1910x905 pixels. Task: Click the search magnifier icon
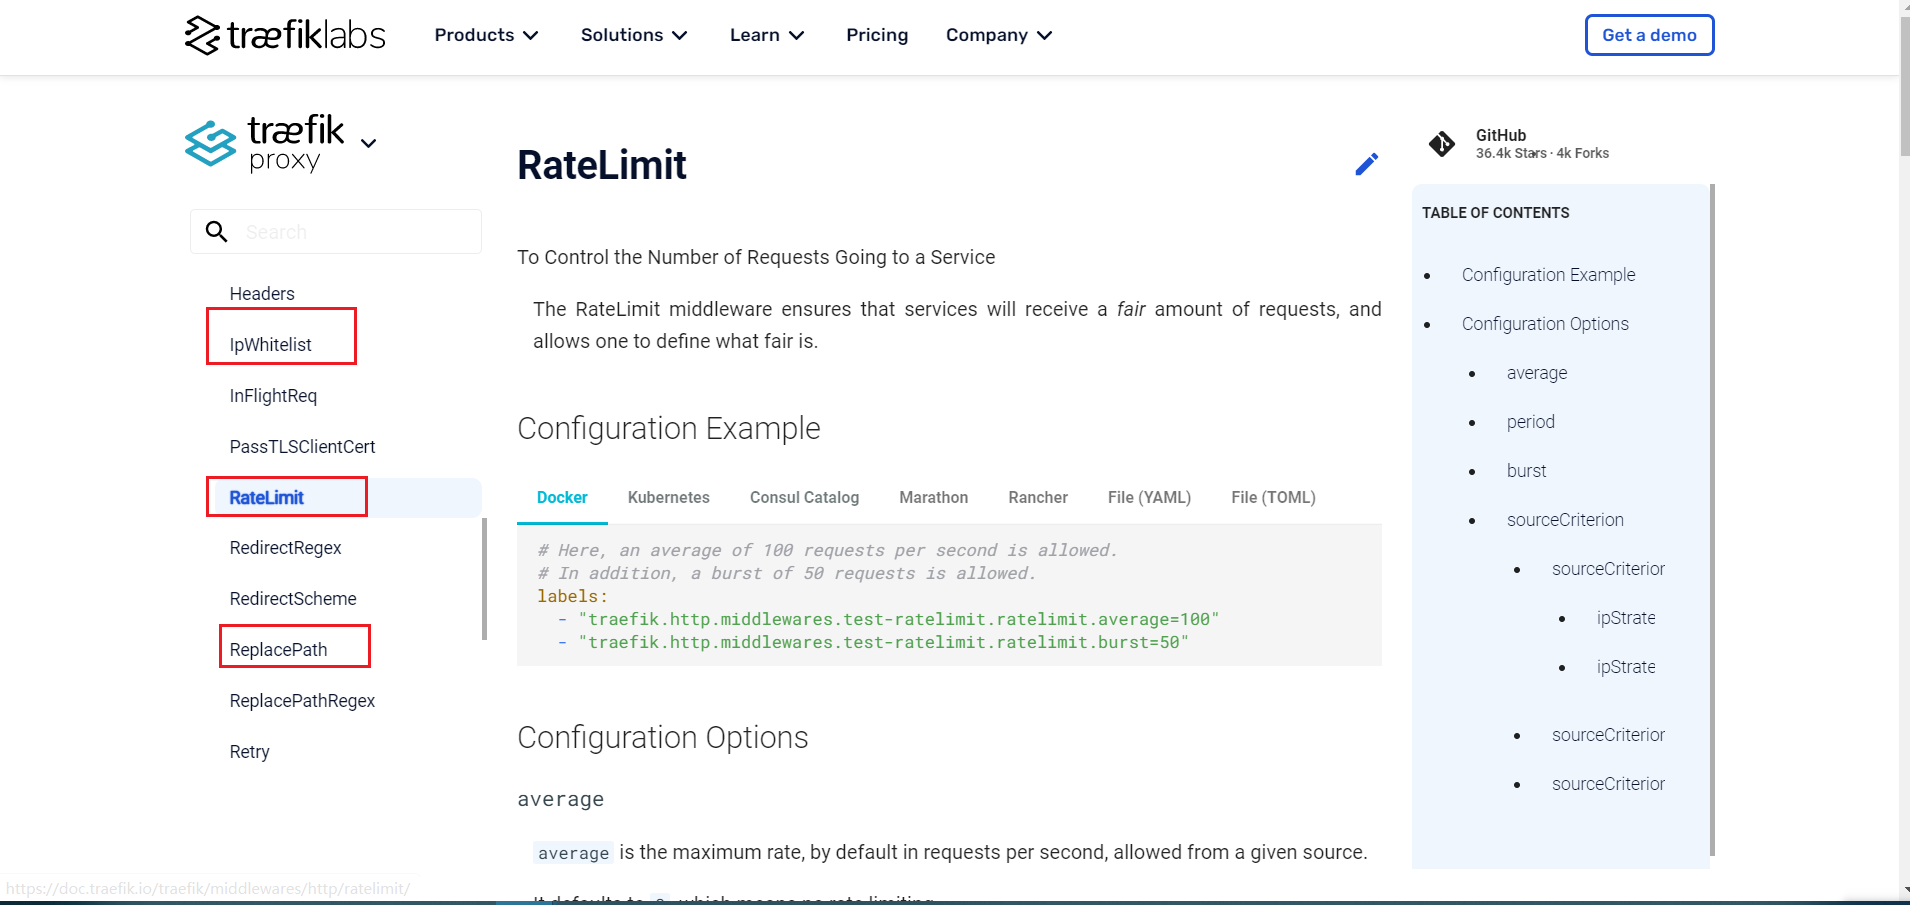click(x=216, y=232)
